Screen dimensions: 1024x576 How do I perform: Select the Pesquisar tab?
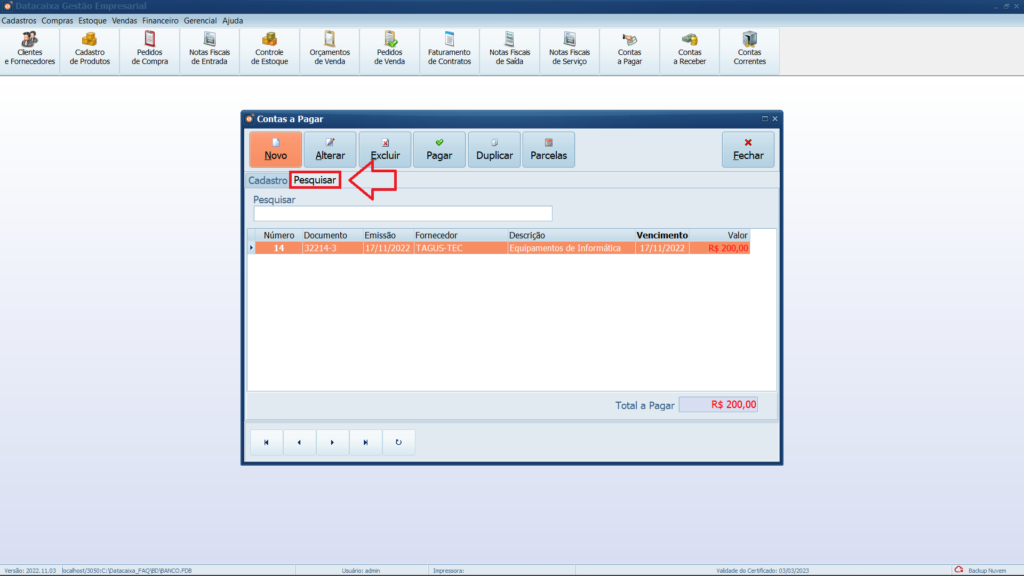(314, 180)
